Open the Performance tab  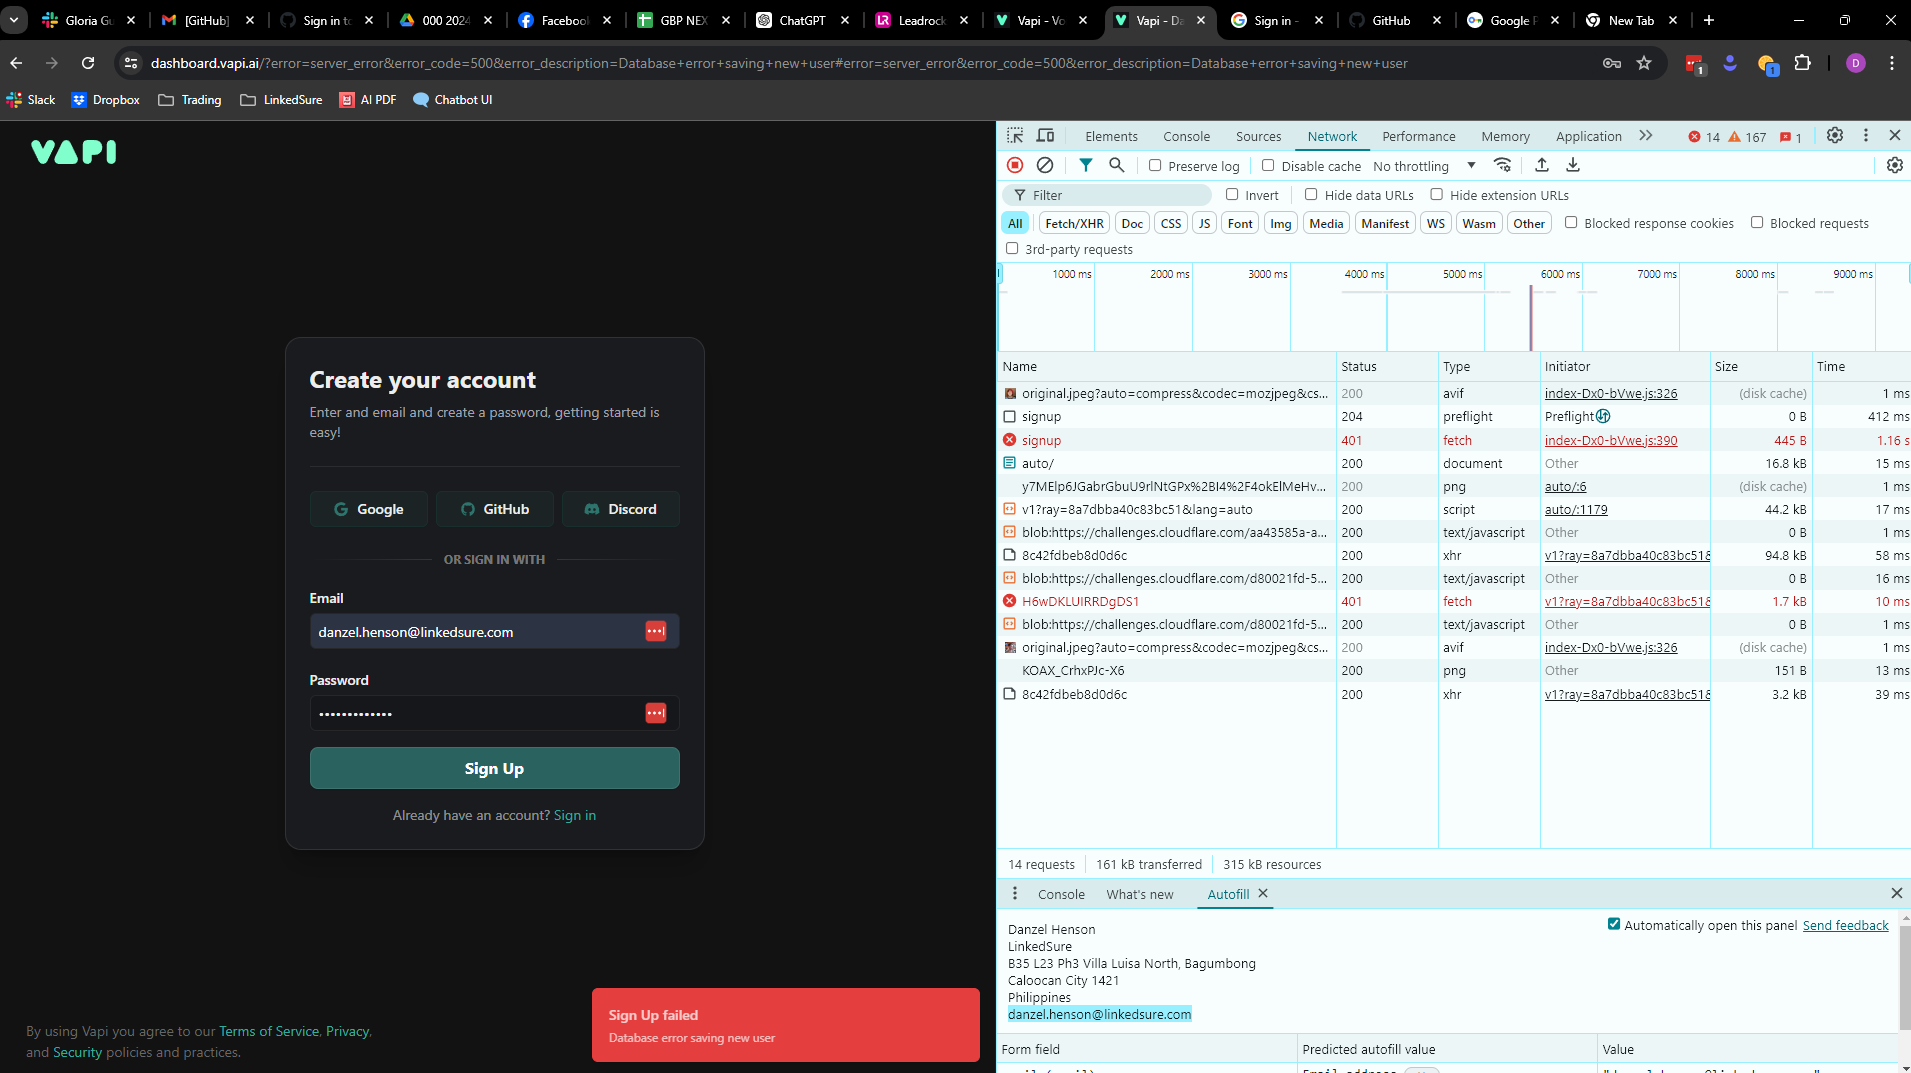pos(1418,136)
